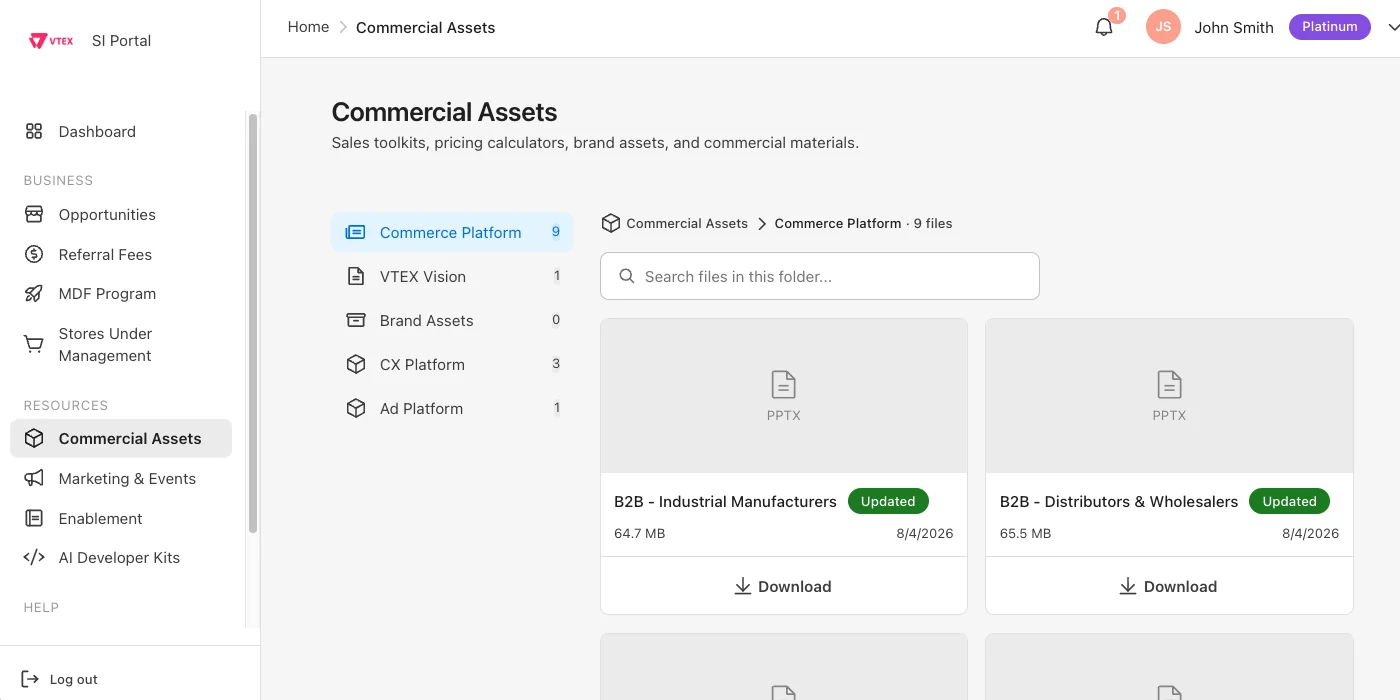Click the AI Developer Kits code icon
The height and width of the screenshot is (700, 1400).
tap(34, 557)
